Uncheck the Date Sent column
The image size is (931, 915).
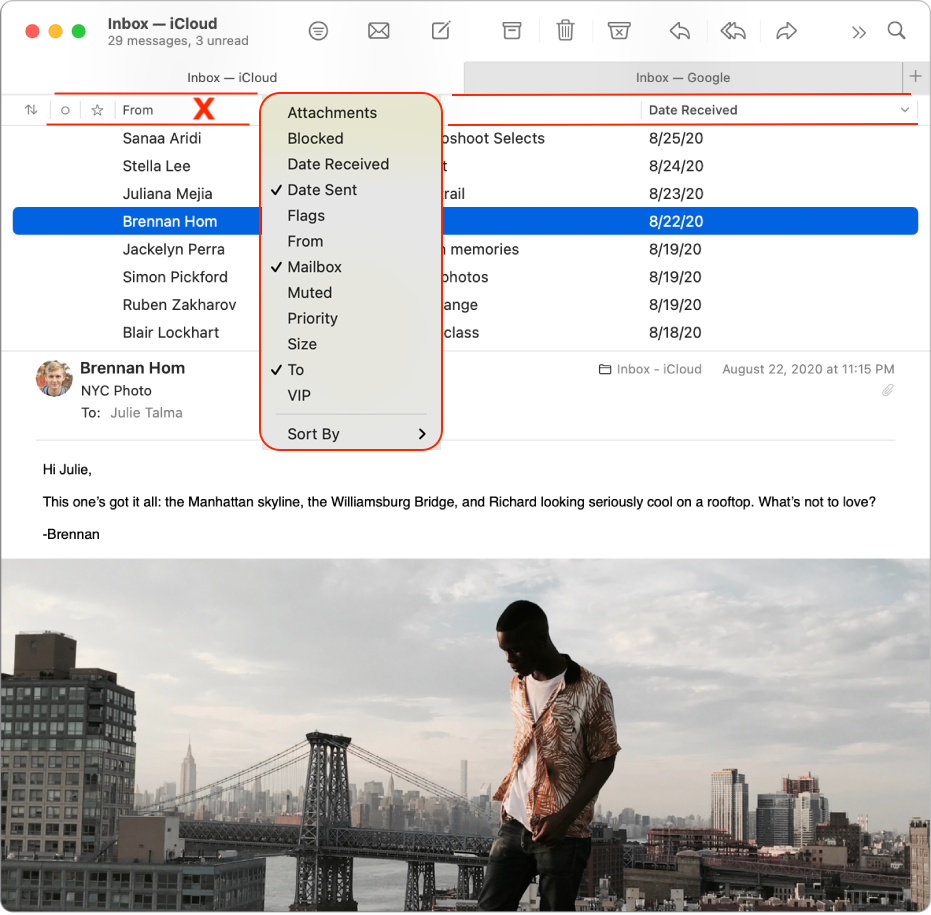pos(350,190)
